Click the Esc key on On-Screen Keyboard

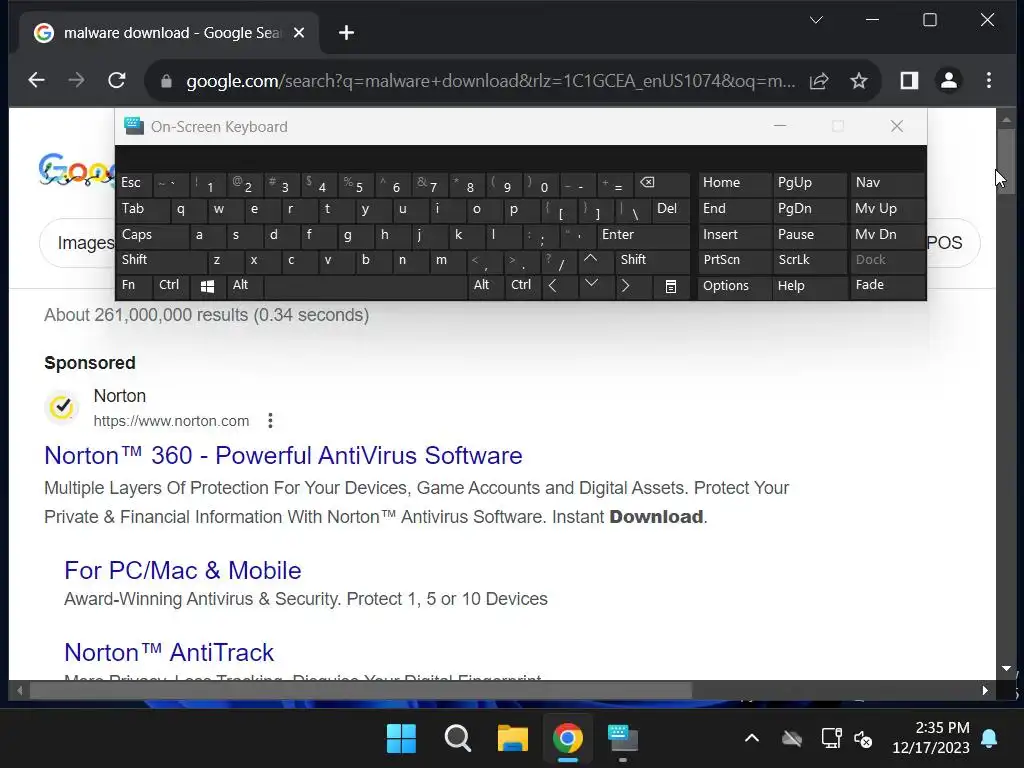(135, 184)
